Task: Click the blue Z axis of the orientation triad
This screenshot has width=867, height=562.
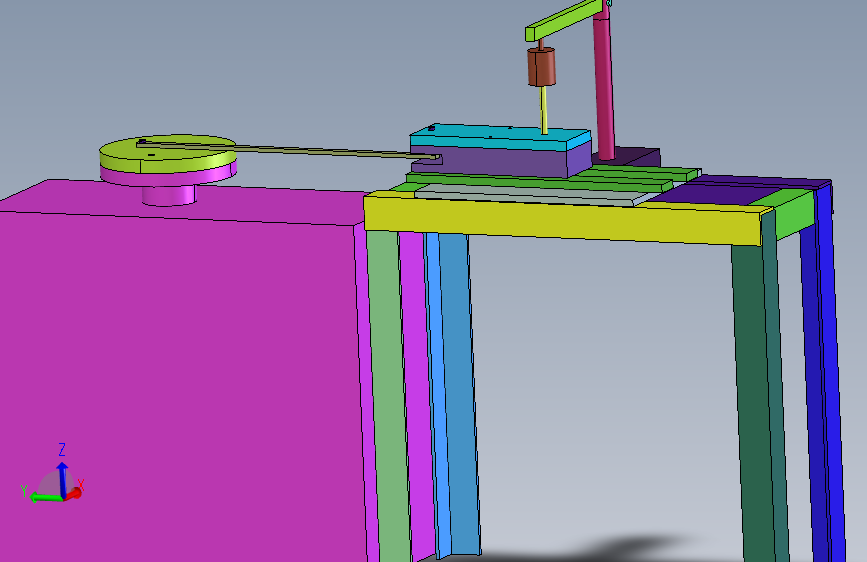Action: pyautogui.click(x=62, y=479)
